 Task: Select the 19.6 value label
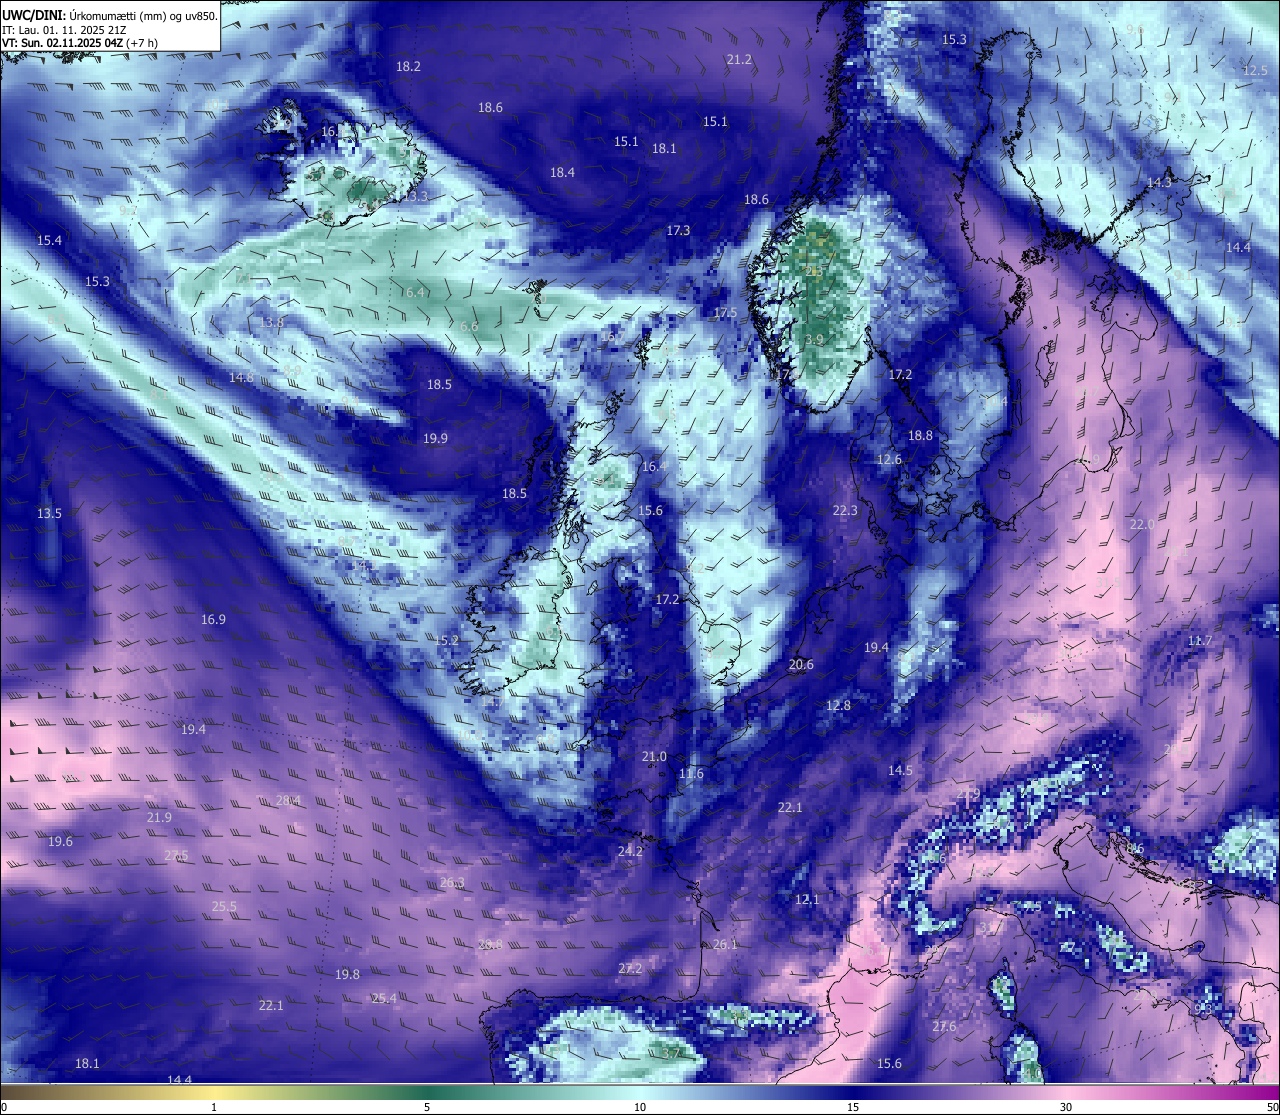click(x=60, y=842)
